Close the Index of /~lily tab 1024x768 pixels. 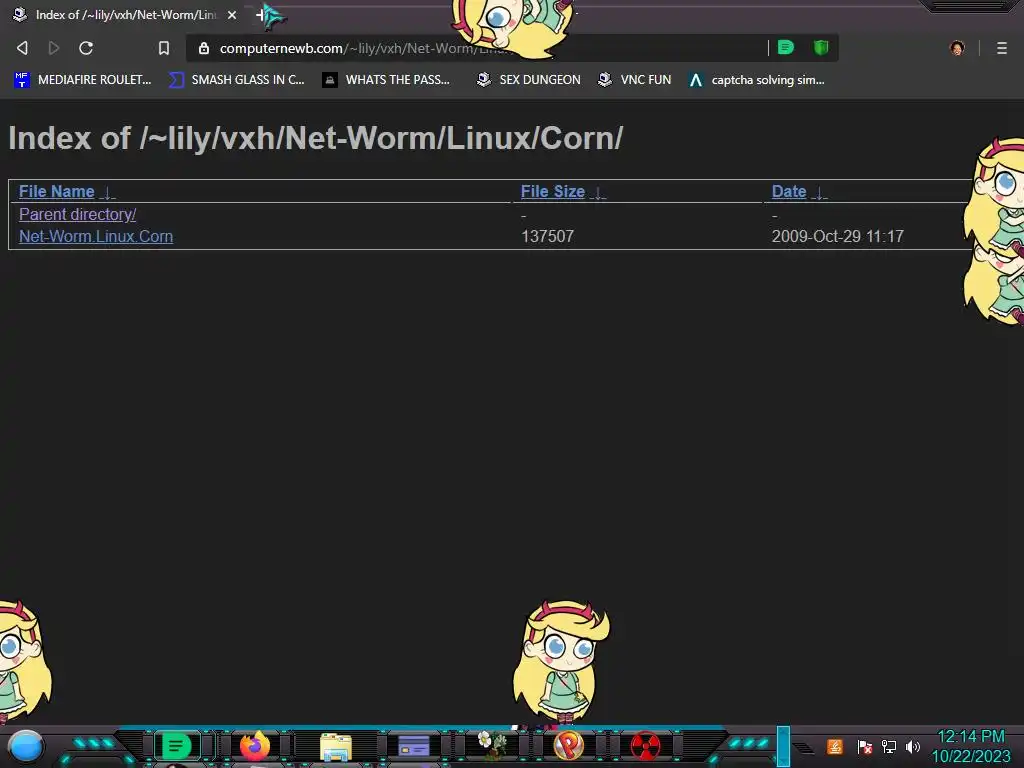(x=232, y=14)
